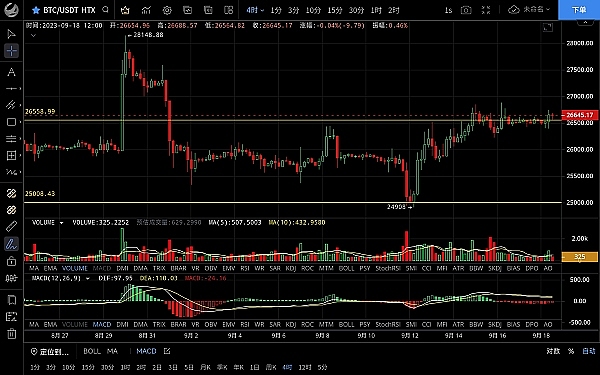This screenshot has height=375, width=600.
Task: Click the locate-to date button
Action: (50, 351)
